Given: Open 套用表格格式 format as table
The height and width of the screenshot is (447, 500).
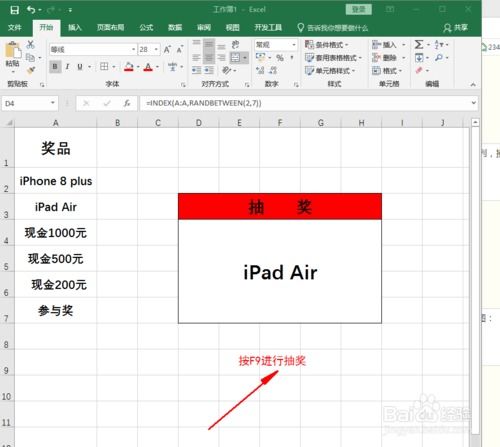Looking at the screenshot, I should [x=334, y=58].
